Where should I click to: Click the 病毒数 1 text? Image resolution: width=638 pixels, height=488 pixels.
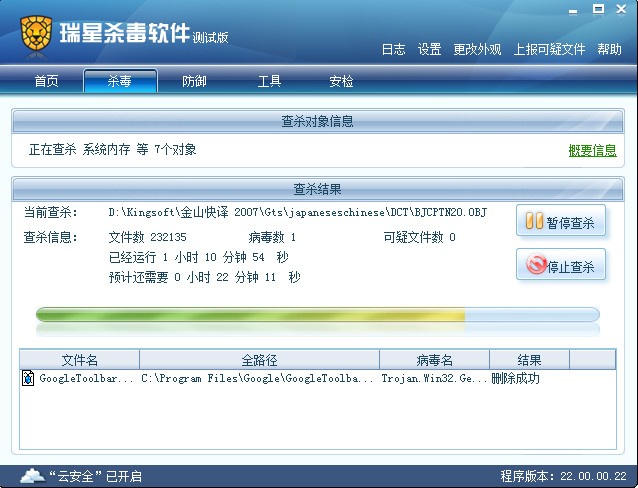coord(272,237)
